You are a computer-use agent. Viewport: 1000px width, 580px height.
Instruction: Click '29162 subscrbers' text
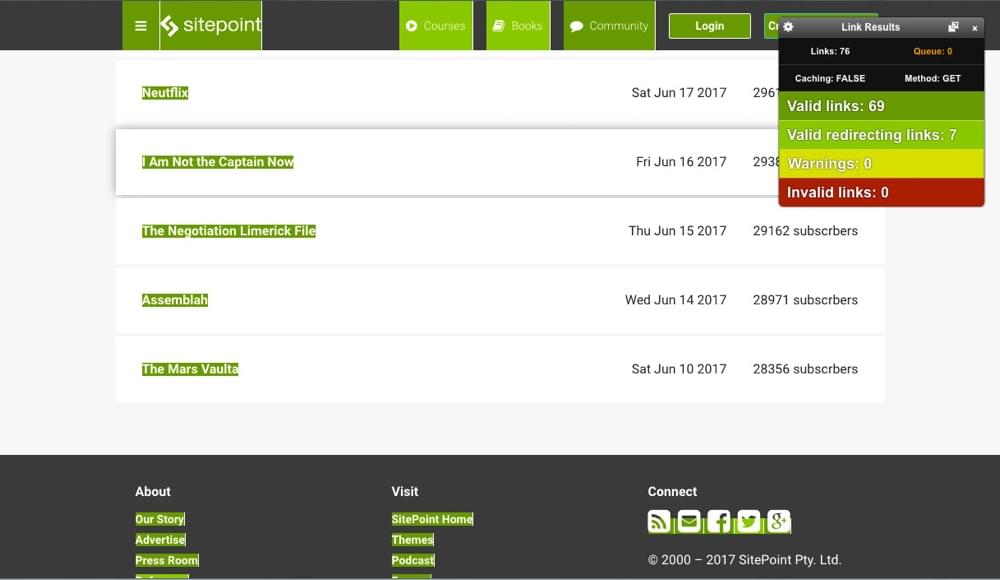(805, 230)
